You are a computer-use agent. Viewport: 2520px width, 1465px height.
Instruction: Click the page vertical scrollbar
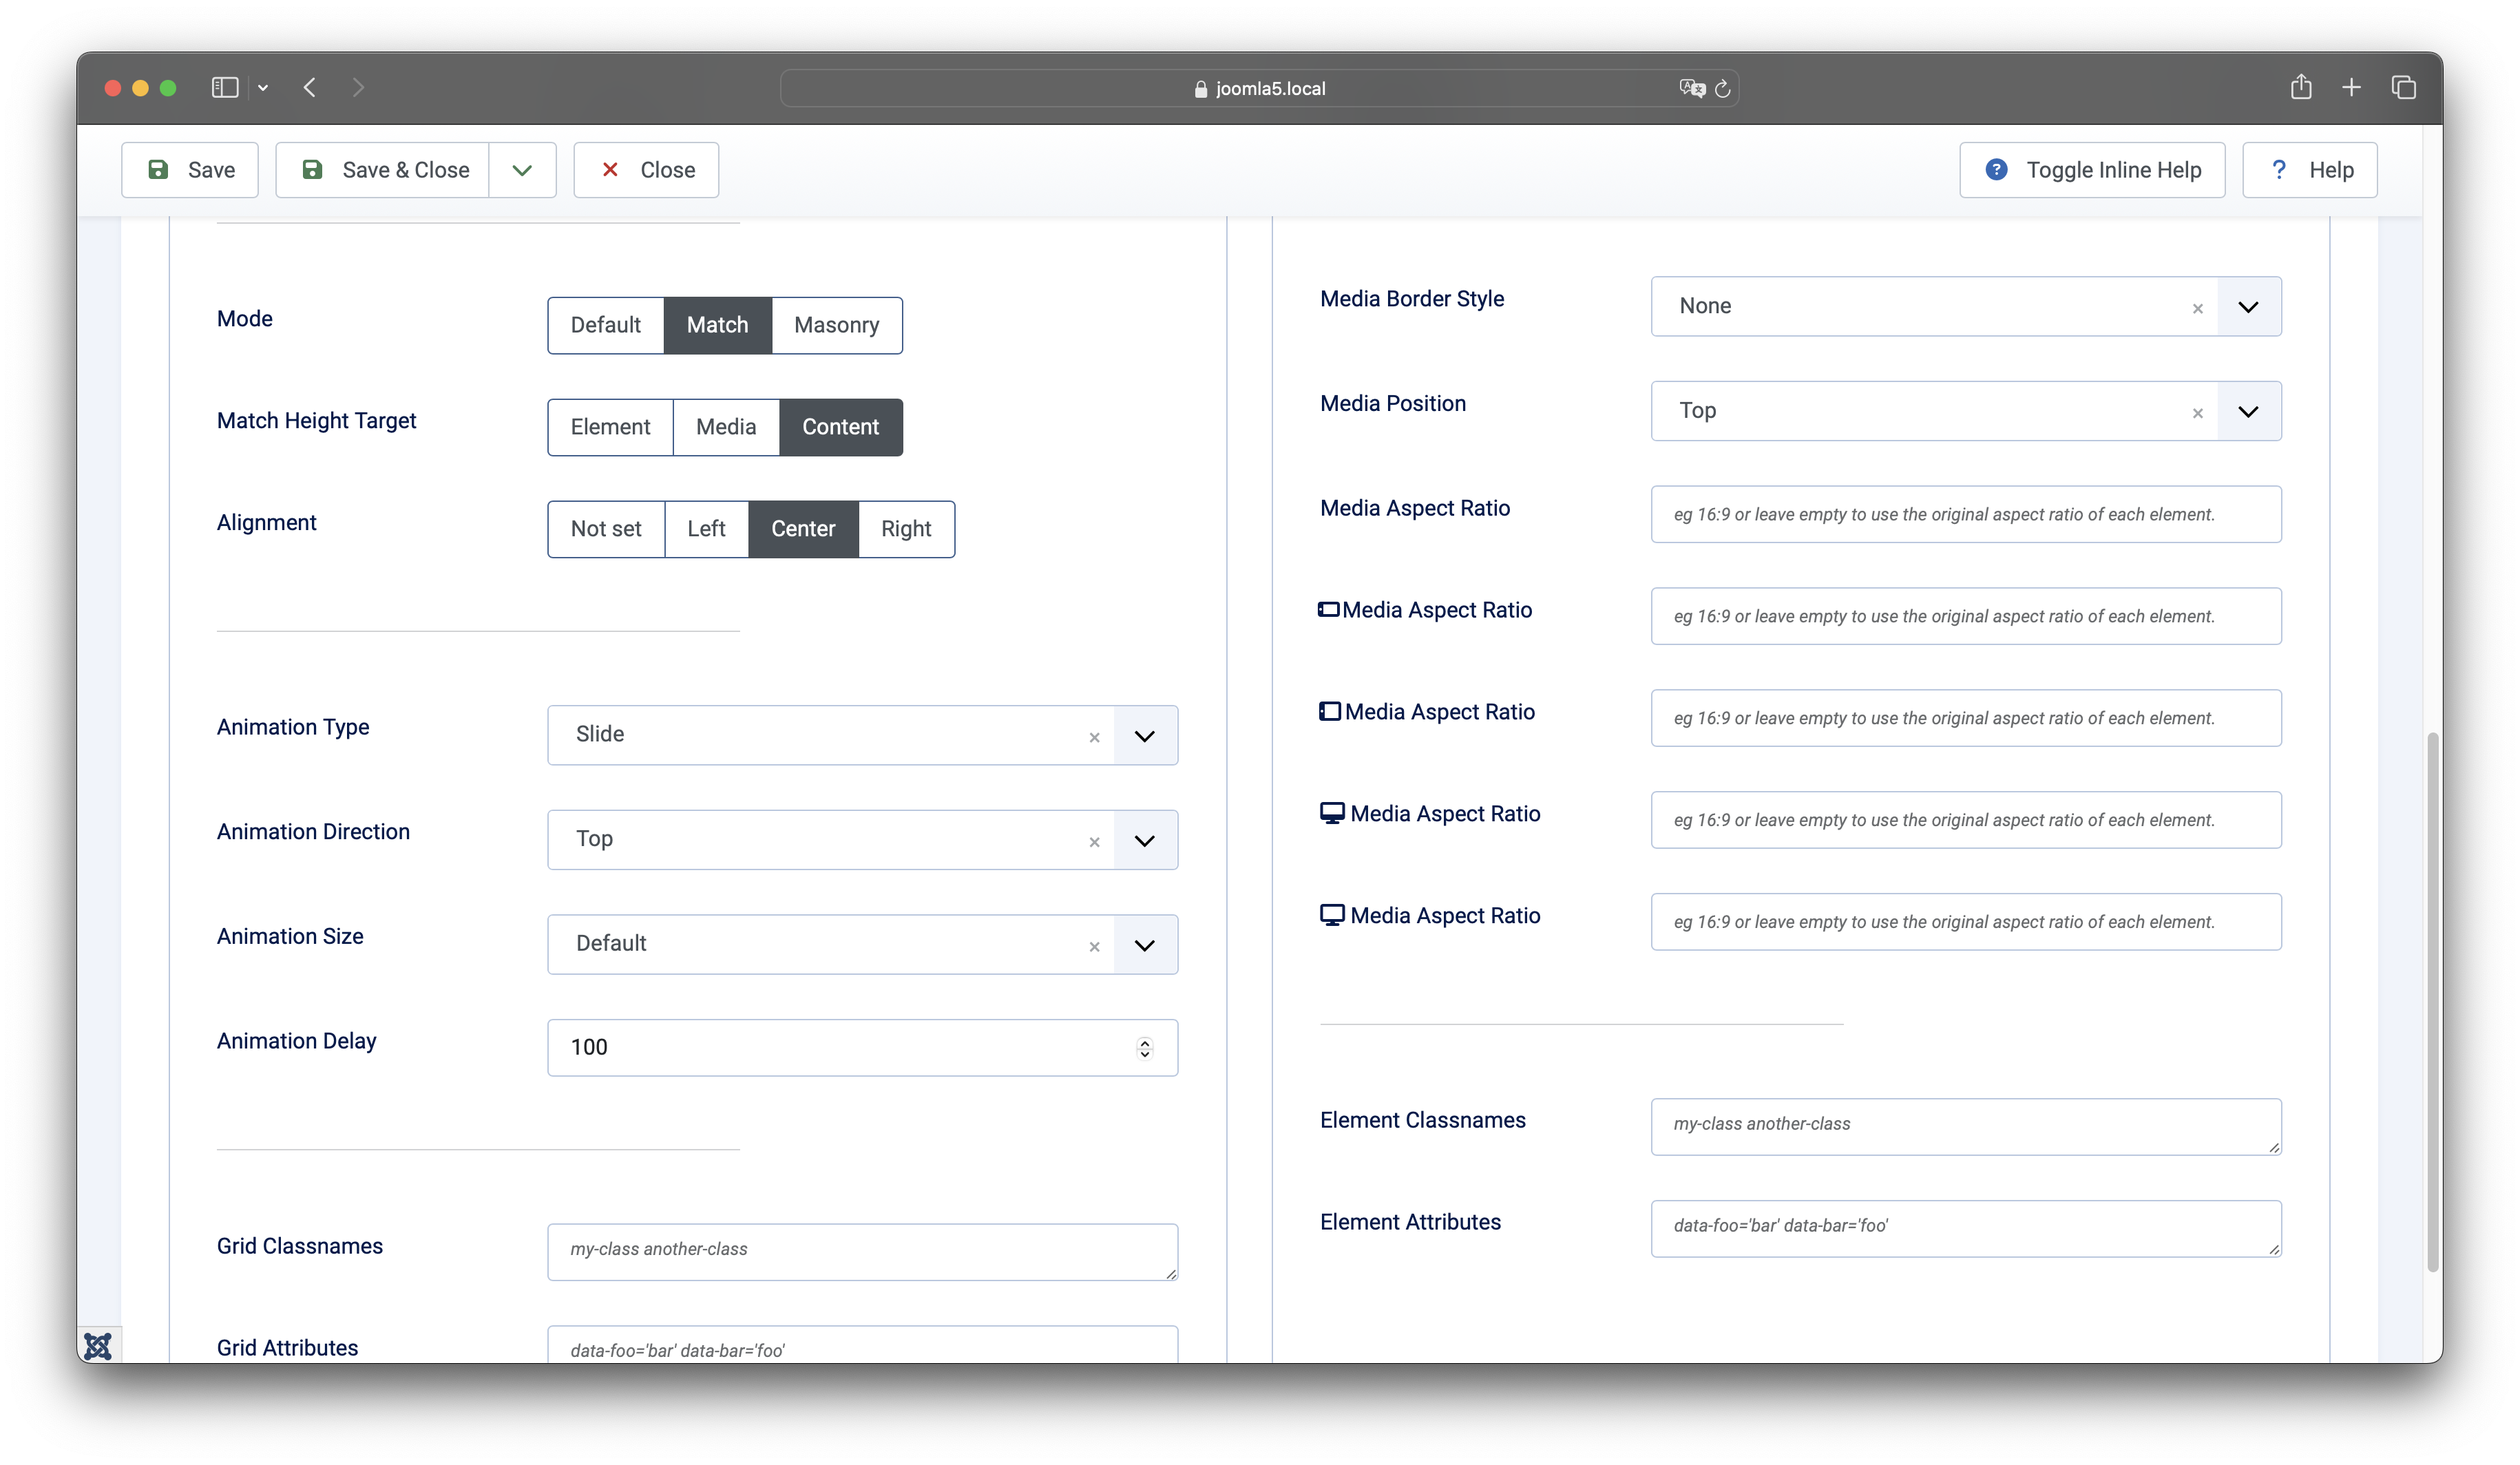point(2433,1002)
